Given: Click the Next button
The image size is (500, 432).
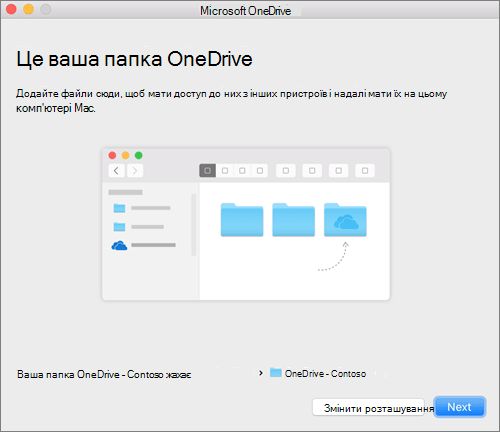Looking at the screenshot, I should click(x=460, y=407).
